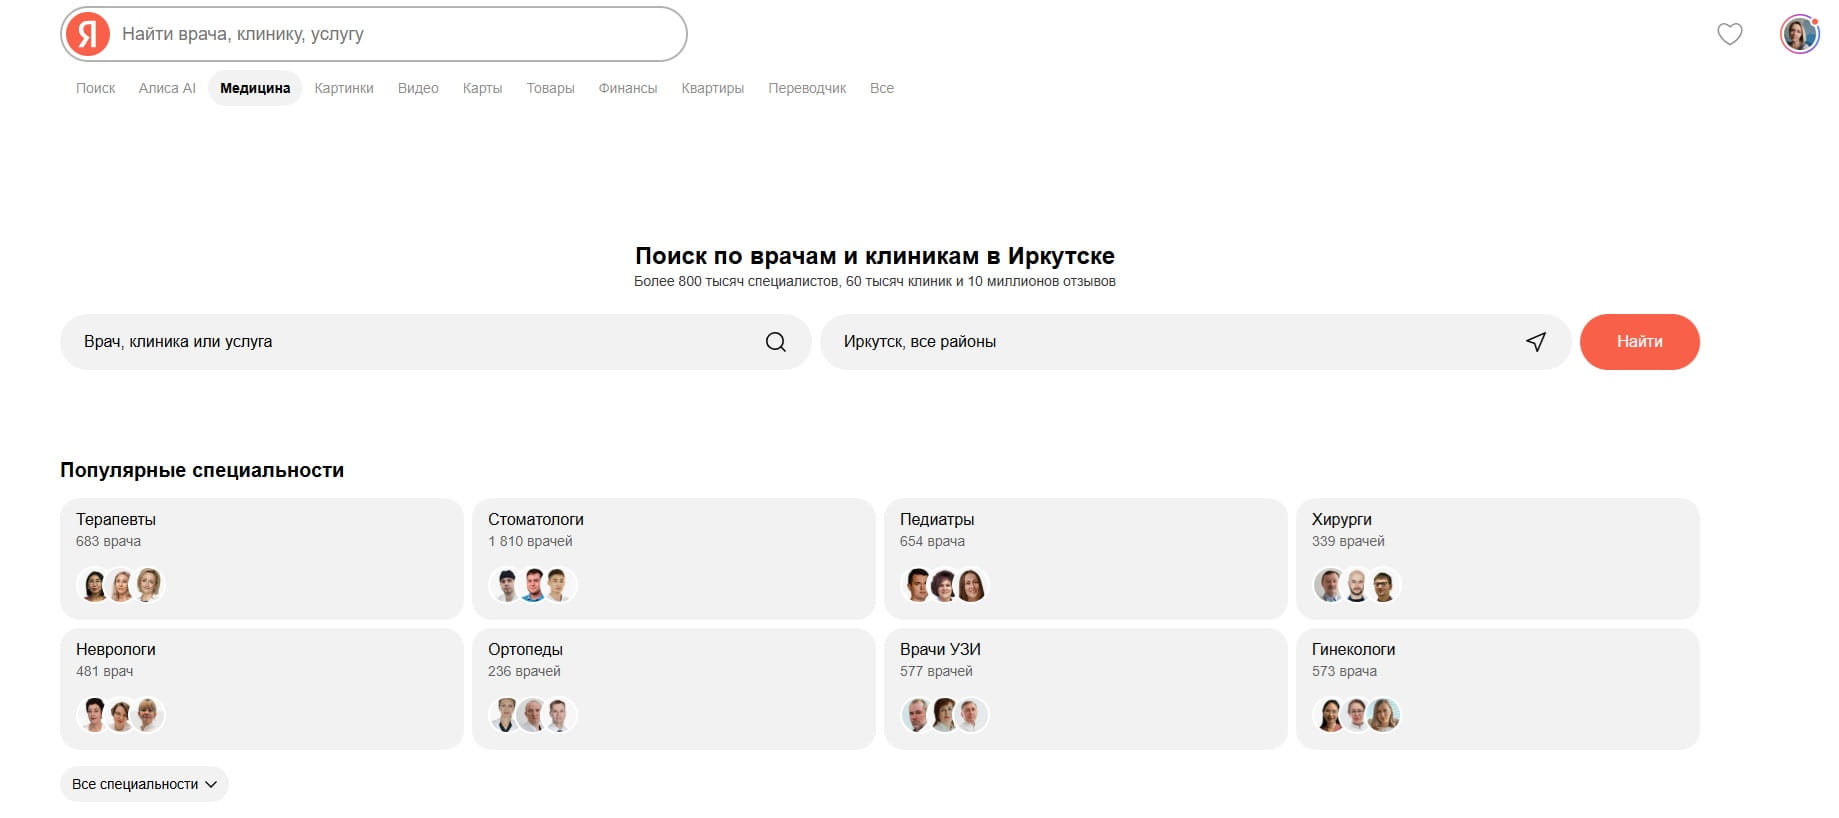1839x818 pixels.
Task: Open the Товары tab
Action: (550, 88)
